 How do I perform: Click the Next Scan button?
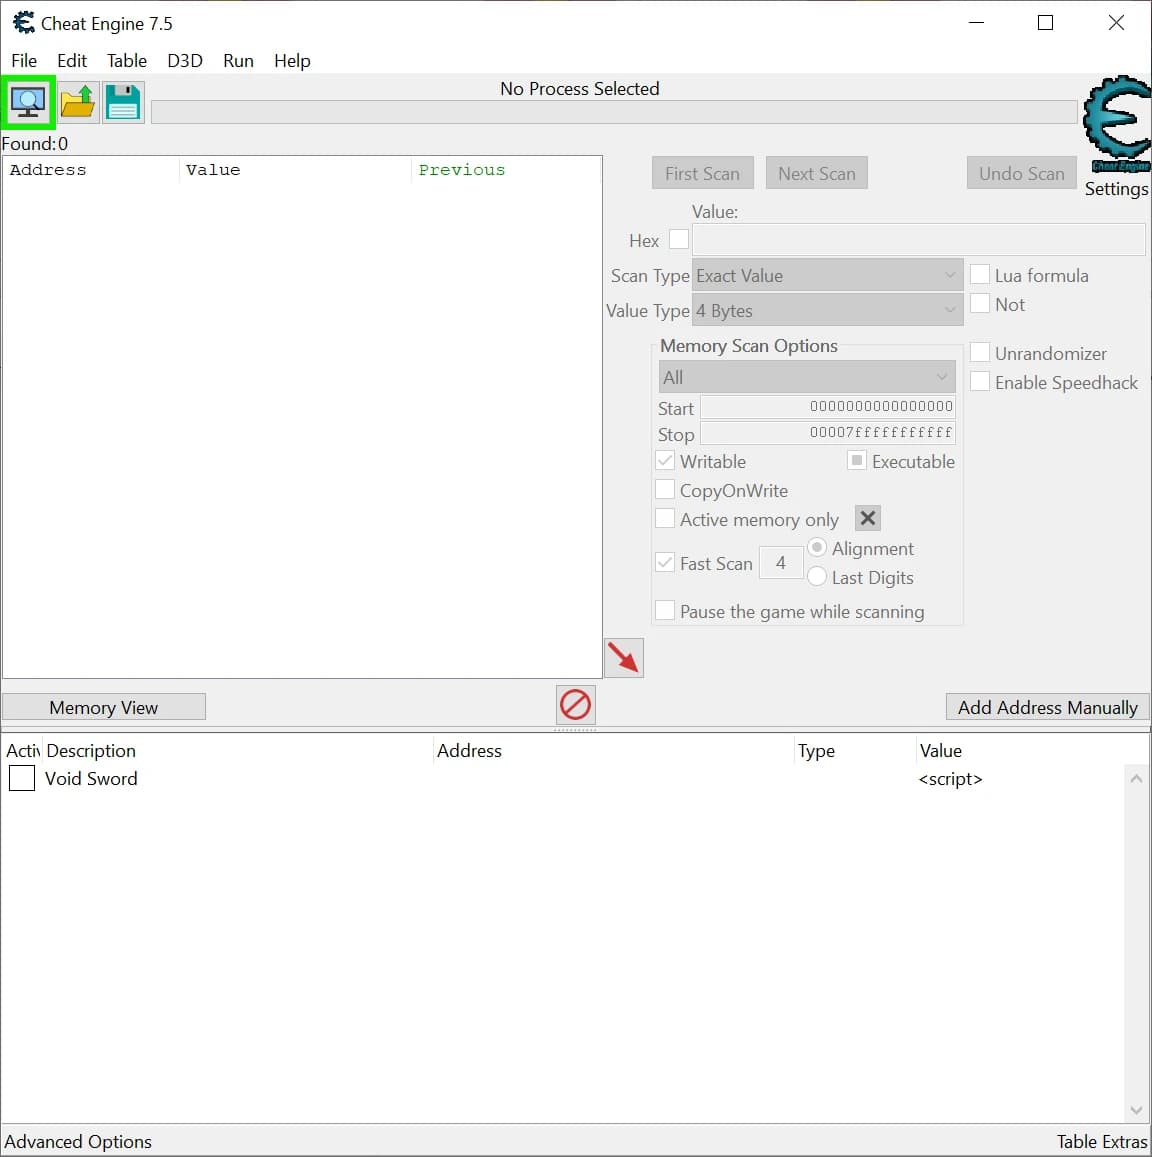[x=816, y=173]
